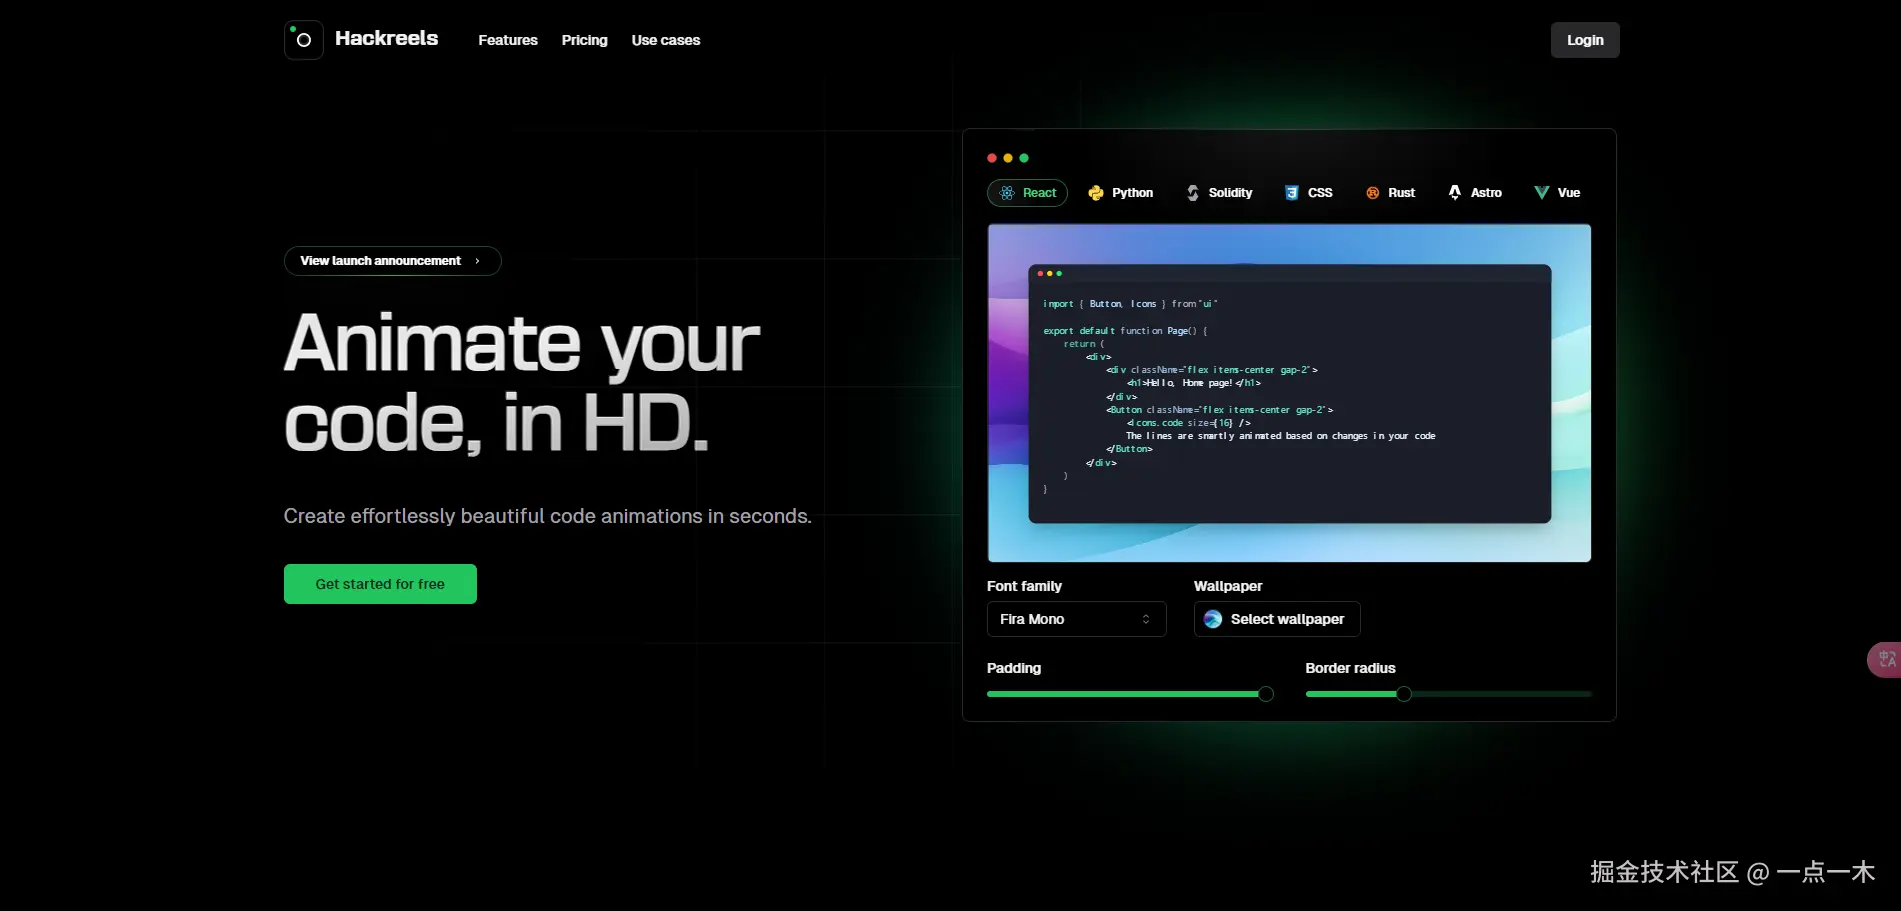The image size is (1901, 911).
Task: Open the Features menu
Action: click(x=508, y=40)
